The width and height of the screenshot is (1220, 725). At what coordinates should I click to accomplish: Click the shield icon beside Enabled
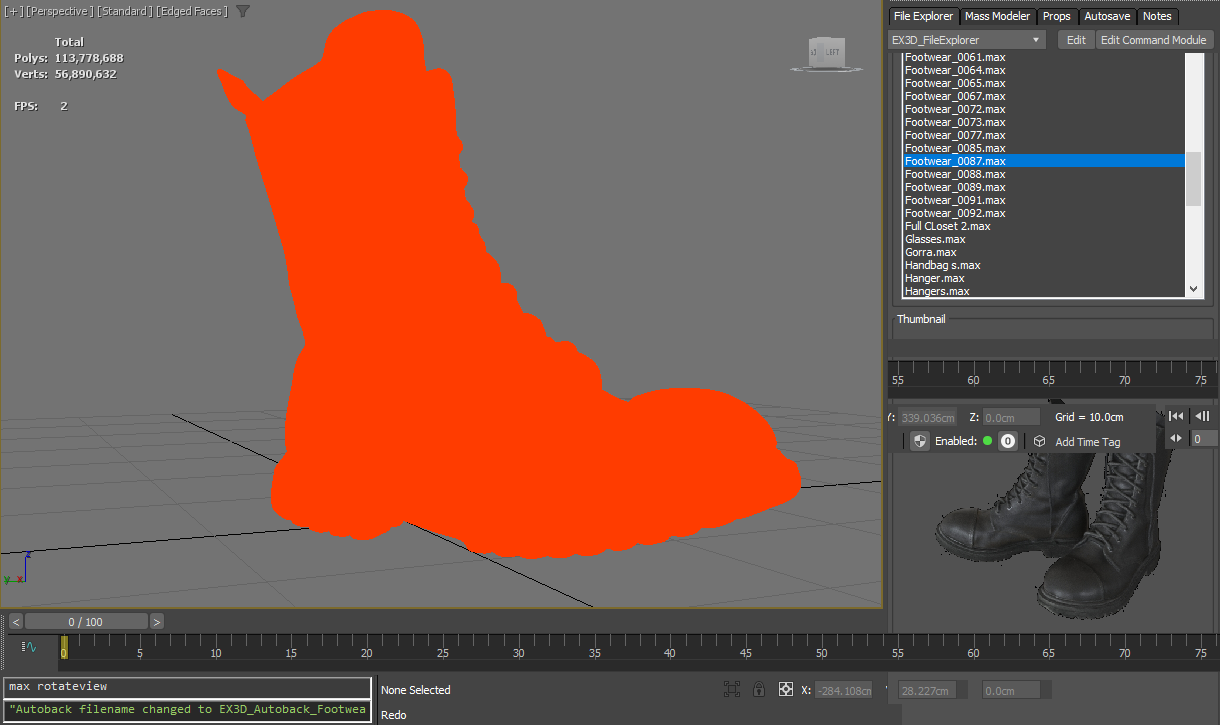point(920,441)
